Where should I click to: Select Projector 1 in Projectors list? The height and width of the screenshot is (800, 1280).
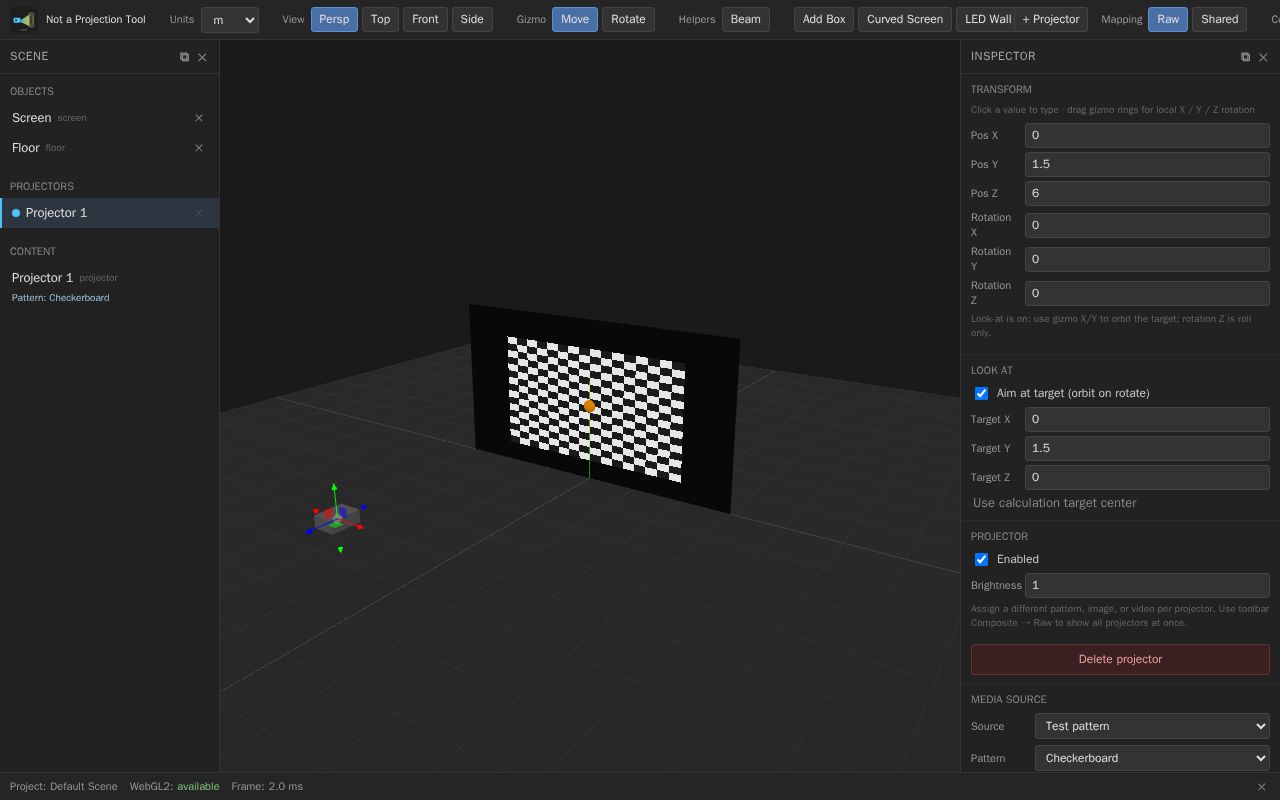tap(110, 213)
